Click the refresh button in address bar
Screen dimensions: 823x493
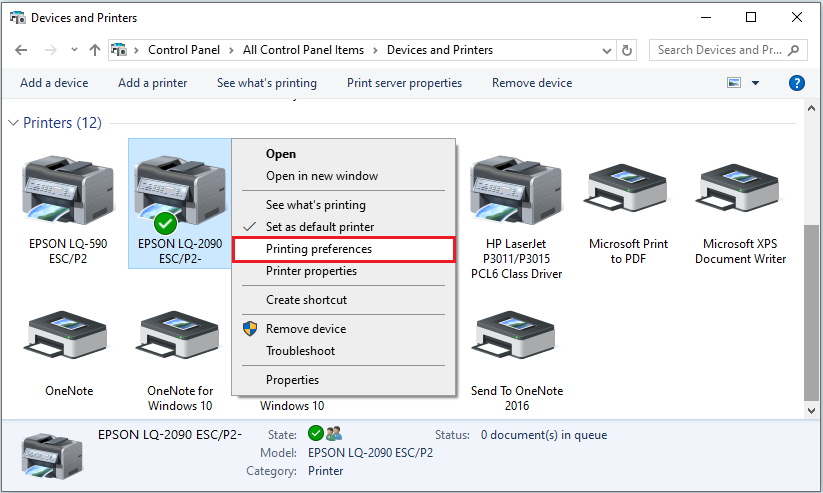[x=627, y=50]
